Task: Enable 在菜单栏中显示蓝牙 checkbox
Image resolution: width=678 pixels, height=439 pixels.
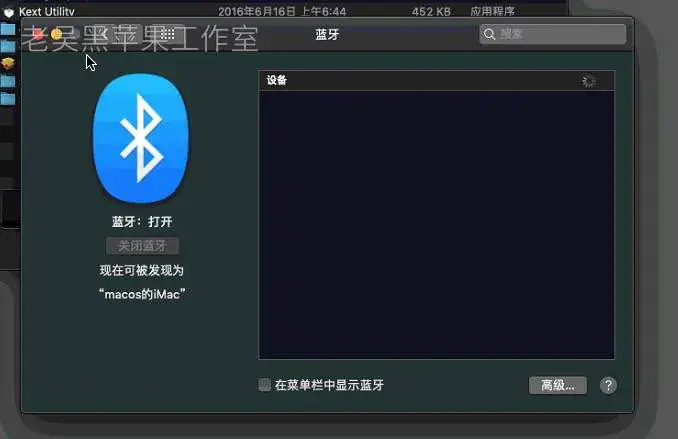Action: click(265, 385)
